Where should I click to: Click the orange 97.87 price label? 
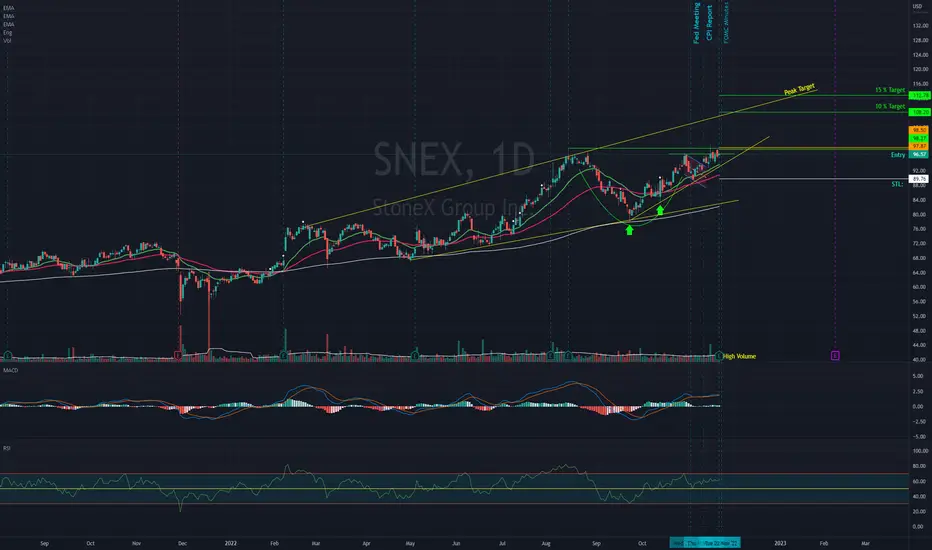(x=919, y=146)
